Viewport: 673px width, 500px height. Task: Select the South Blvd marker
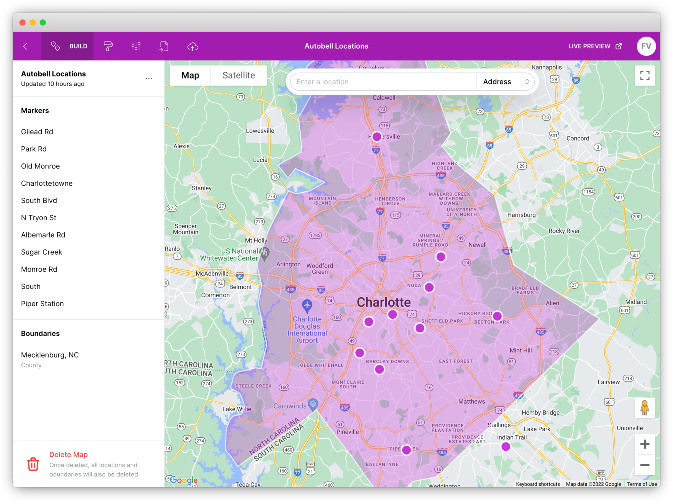(x=39, y=200)
